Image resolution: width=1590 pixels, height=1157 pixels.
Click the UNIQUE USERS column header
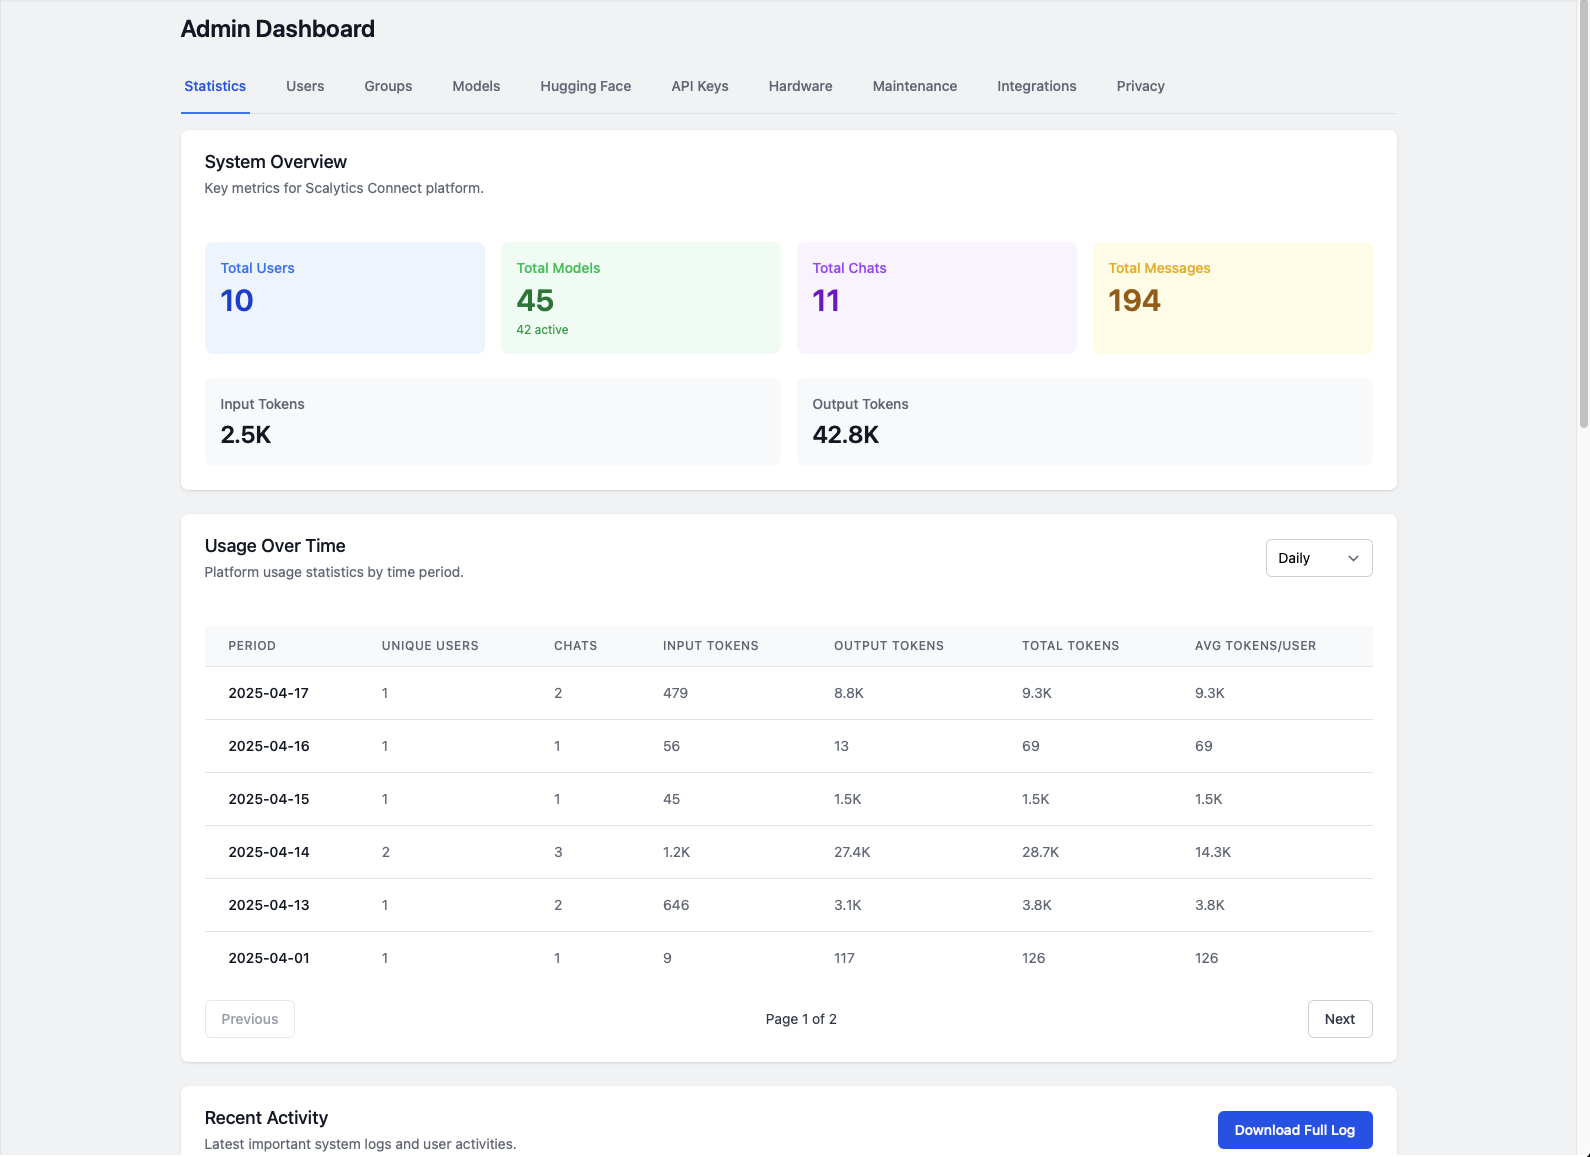pyautogui.click(x=430, y=646)
